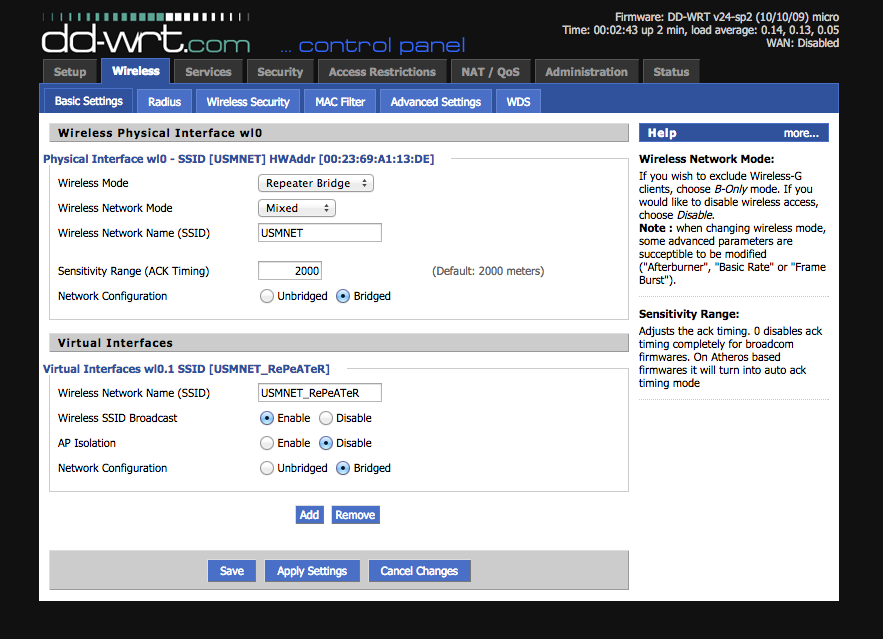Open the Help more... link
Screen dimensions: 883x639
pos(801,133)
